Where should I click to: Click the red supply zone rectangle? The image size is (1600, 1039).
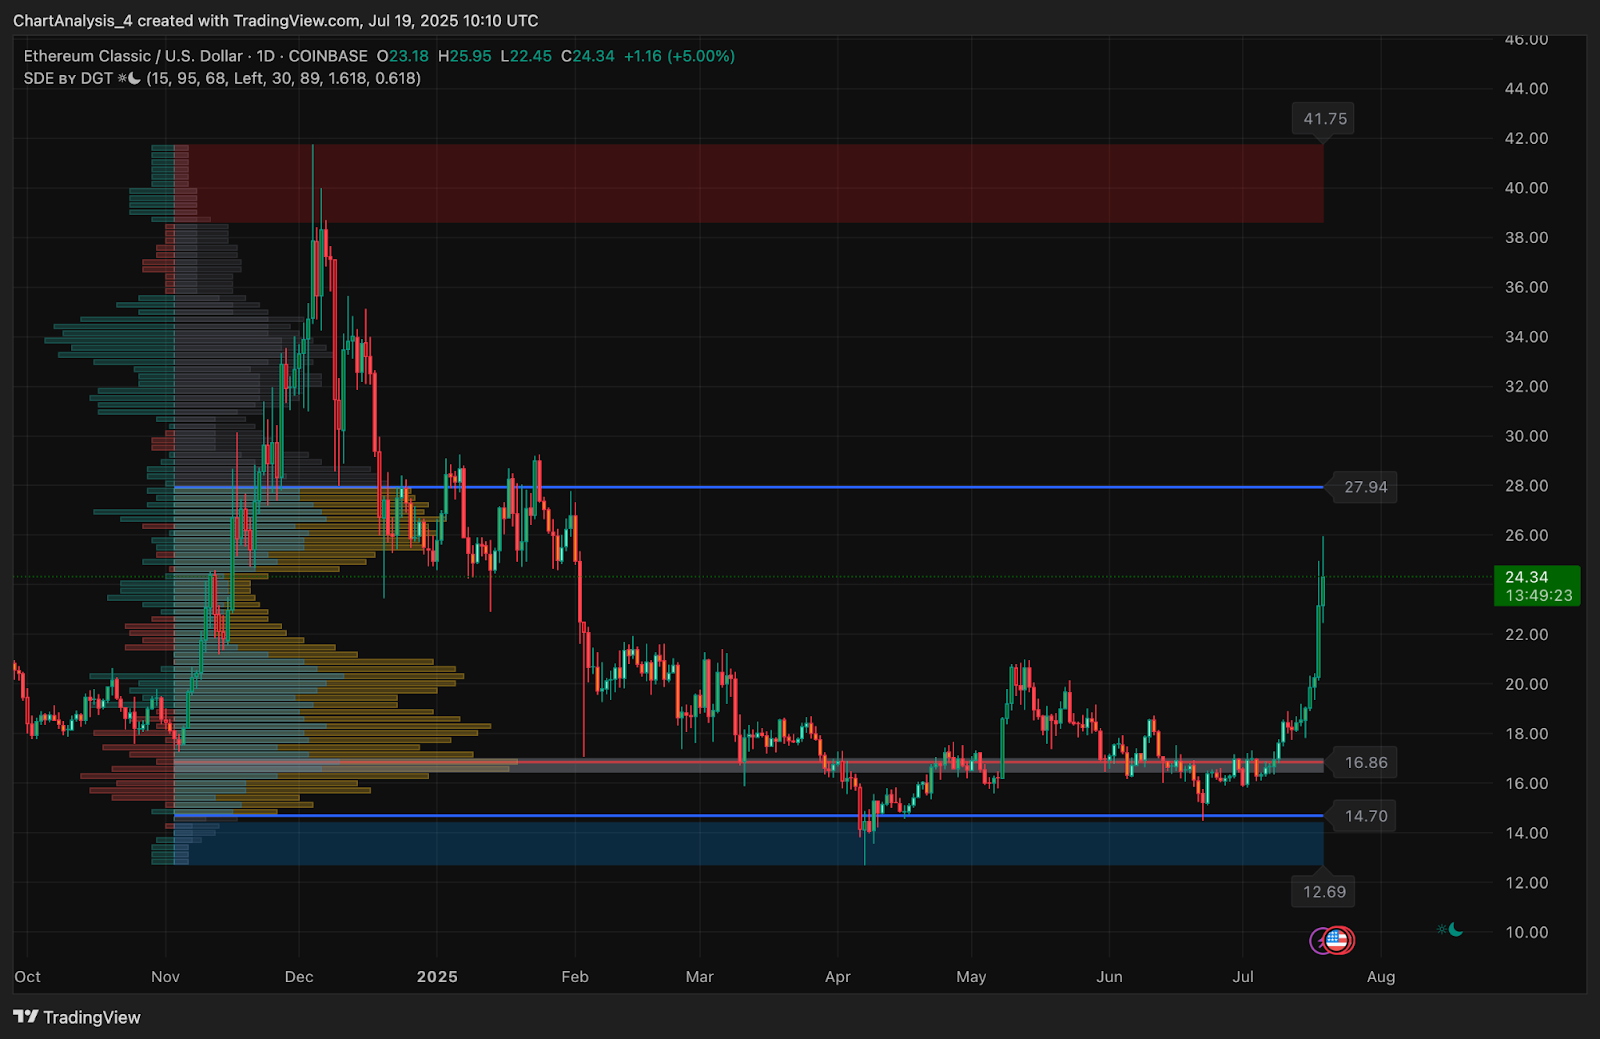755,183
